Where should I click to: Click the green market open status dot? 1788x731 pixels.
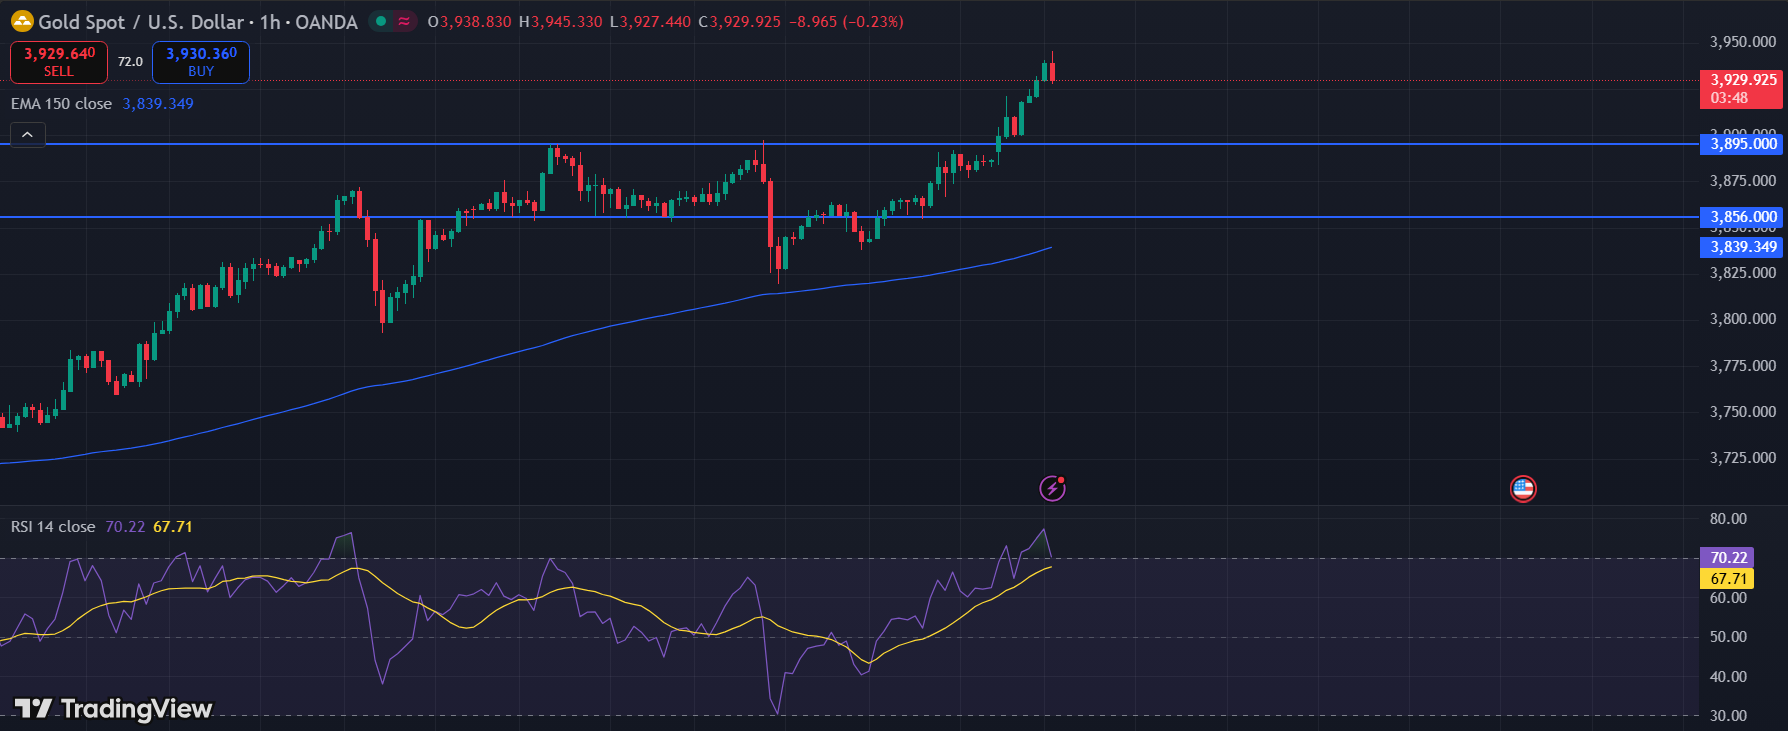pos(381,21)
